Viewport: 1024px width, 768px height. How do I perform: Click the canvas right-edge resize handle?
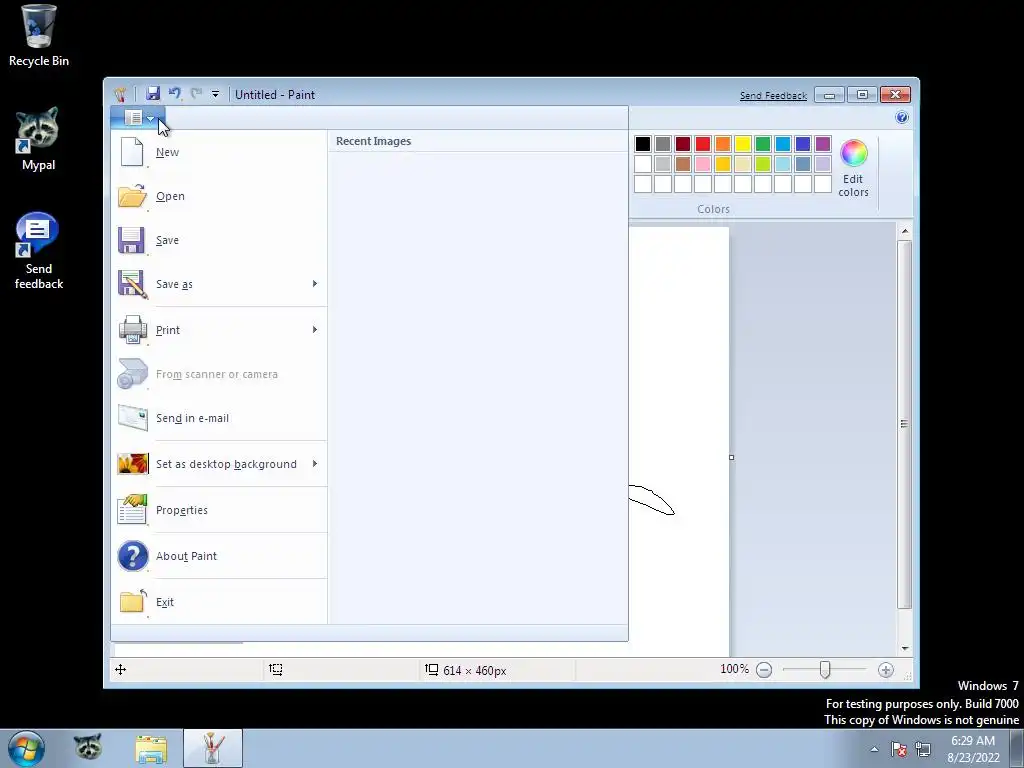click(731, 457)
